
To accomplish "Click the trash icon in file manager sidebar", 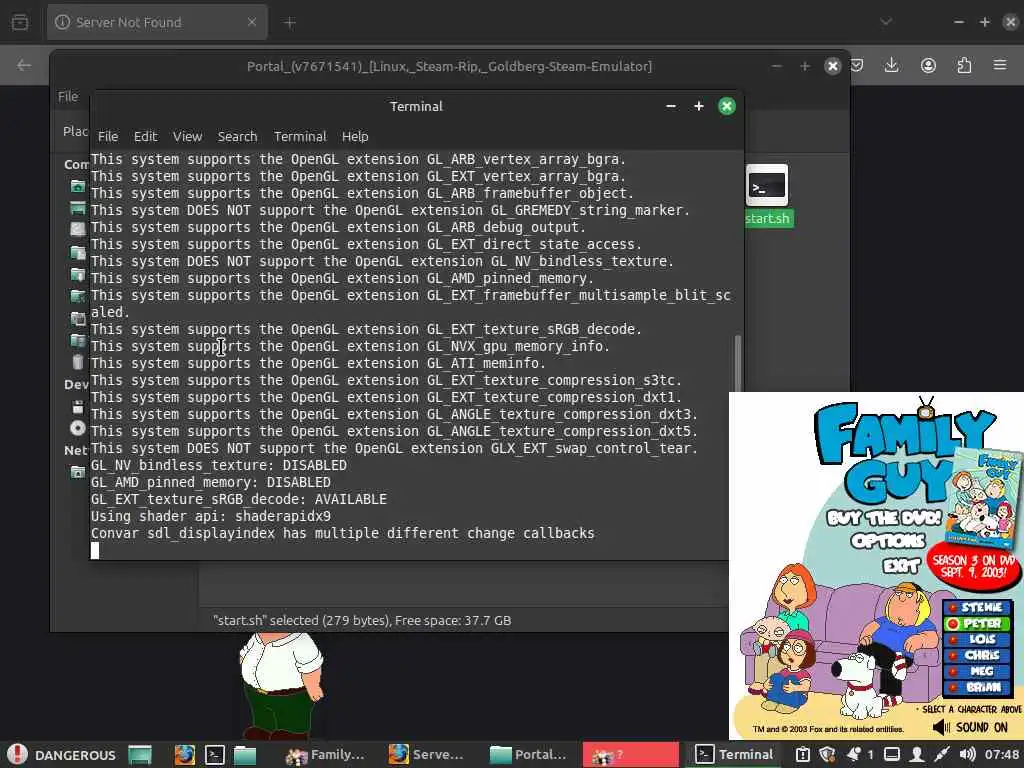I will point(78,362).
